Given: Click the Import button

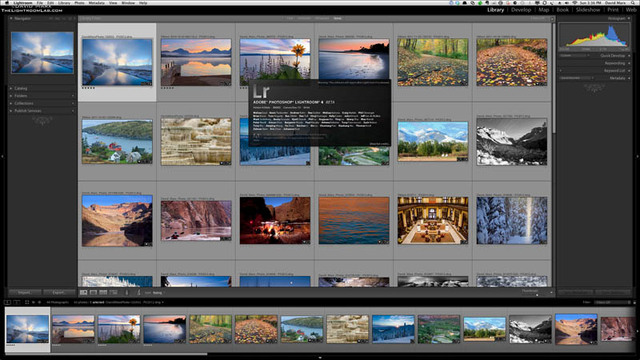Looking at the screenshot, I should pyautogui.click(x=24, y=293).
